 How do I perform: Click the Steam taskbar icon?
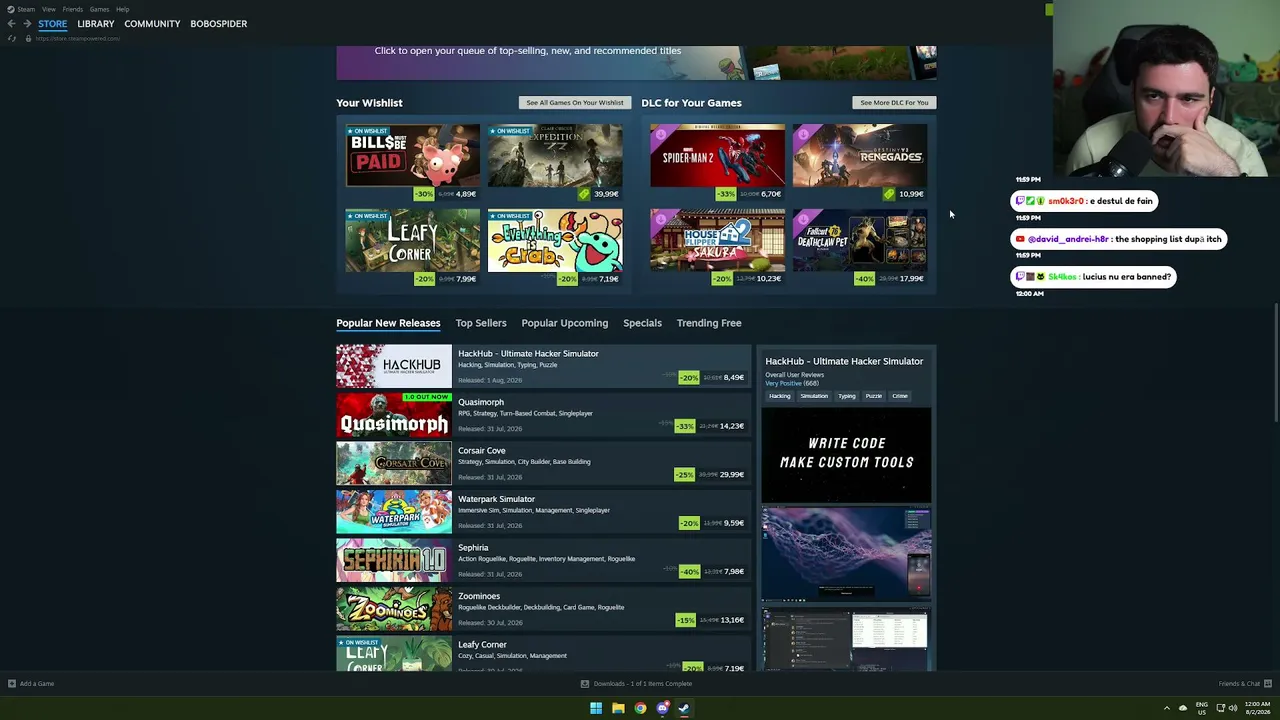684,708
